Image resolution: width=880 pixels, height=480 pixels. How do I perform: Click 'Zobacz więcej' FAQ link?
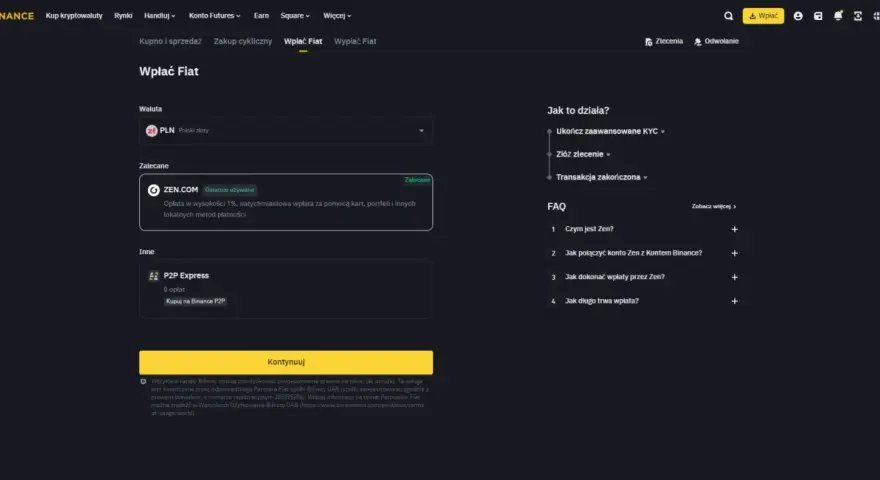[713, 207]
